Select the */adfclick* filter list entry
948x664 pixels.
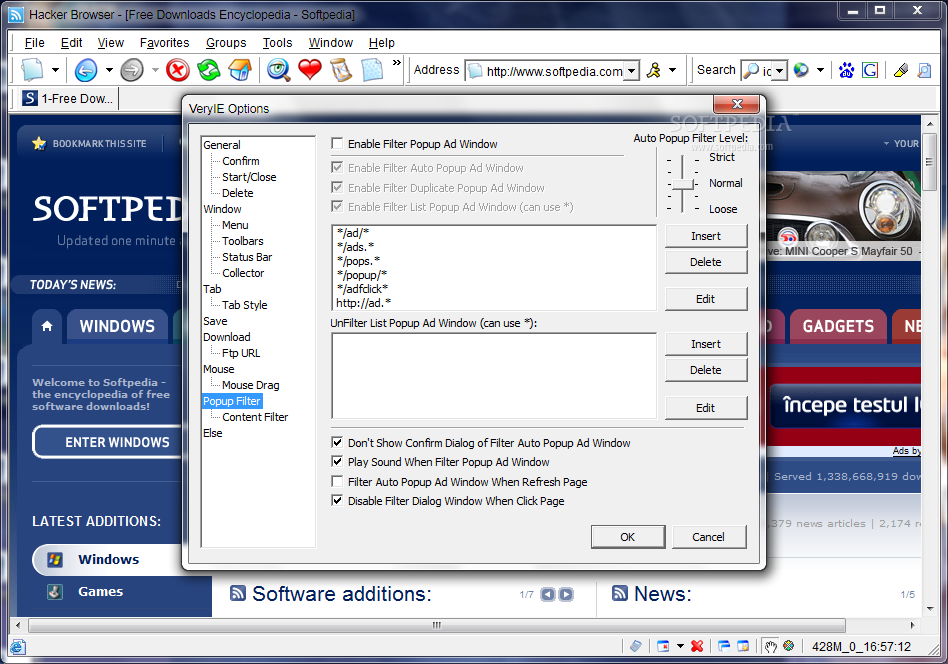click(x=362, y=289)
